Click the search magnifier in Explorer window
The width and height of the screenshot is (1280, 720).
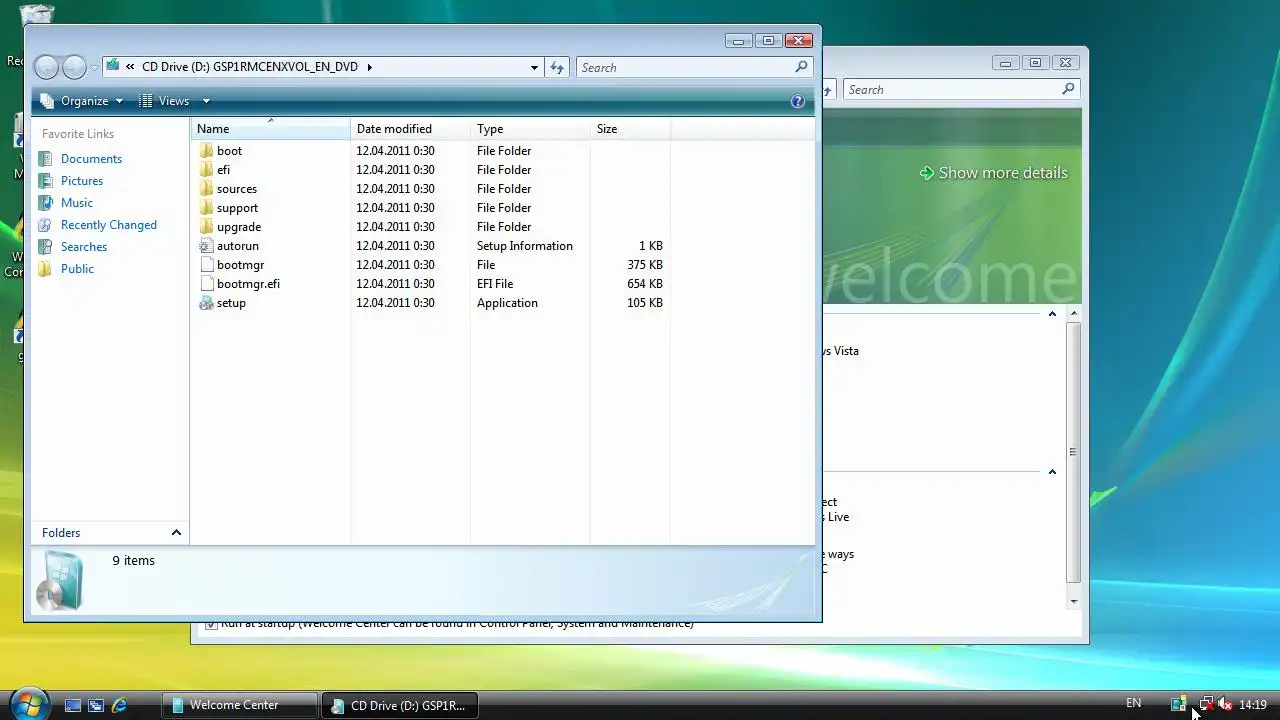coord(801,67)
